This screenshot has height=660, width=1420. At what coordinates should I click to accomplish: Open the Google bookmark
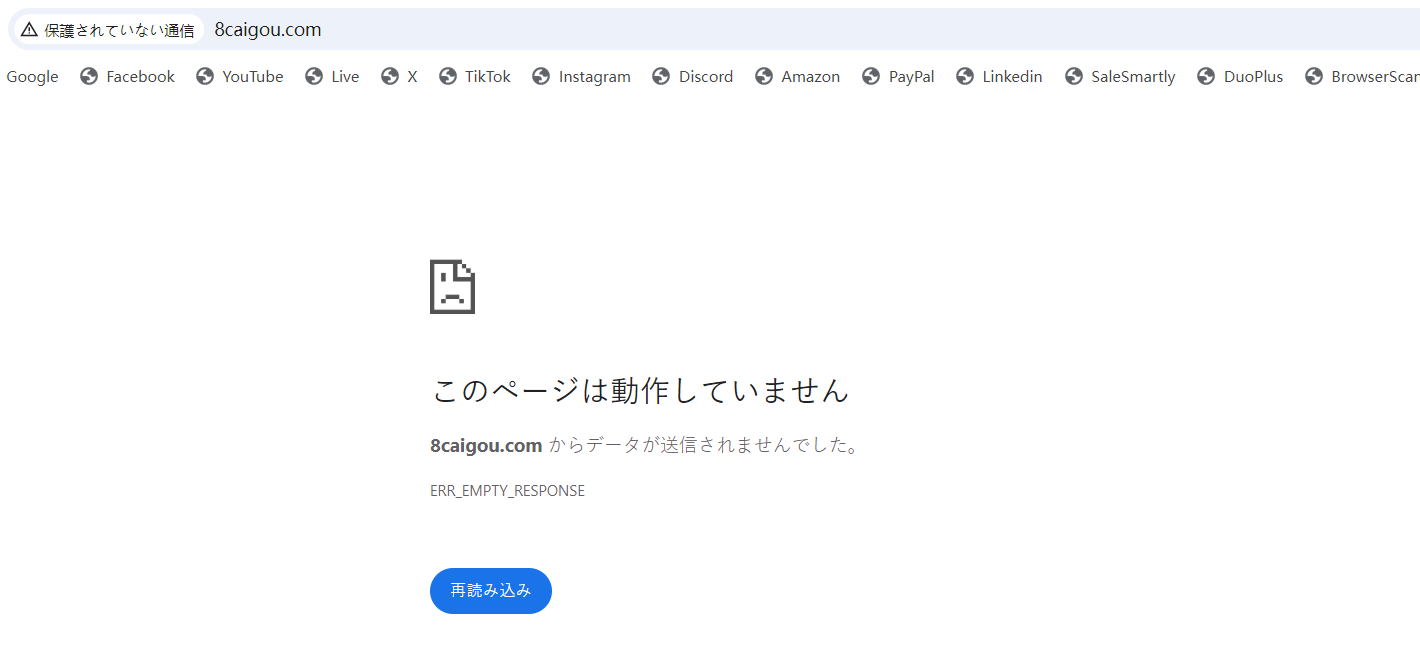(x=31, y=77)
